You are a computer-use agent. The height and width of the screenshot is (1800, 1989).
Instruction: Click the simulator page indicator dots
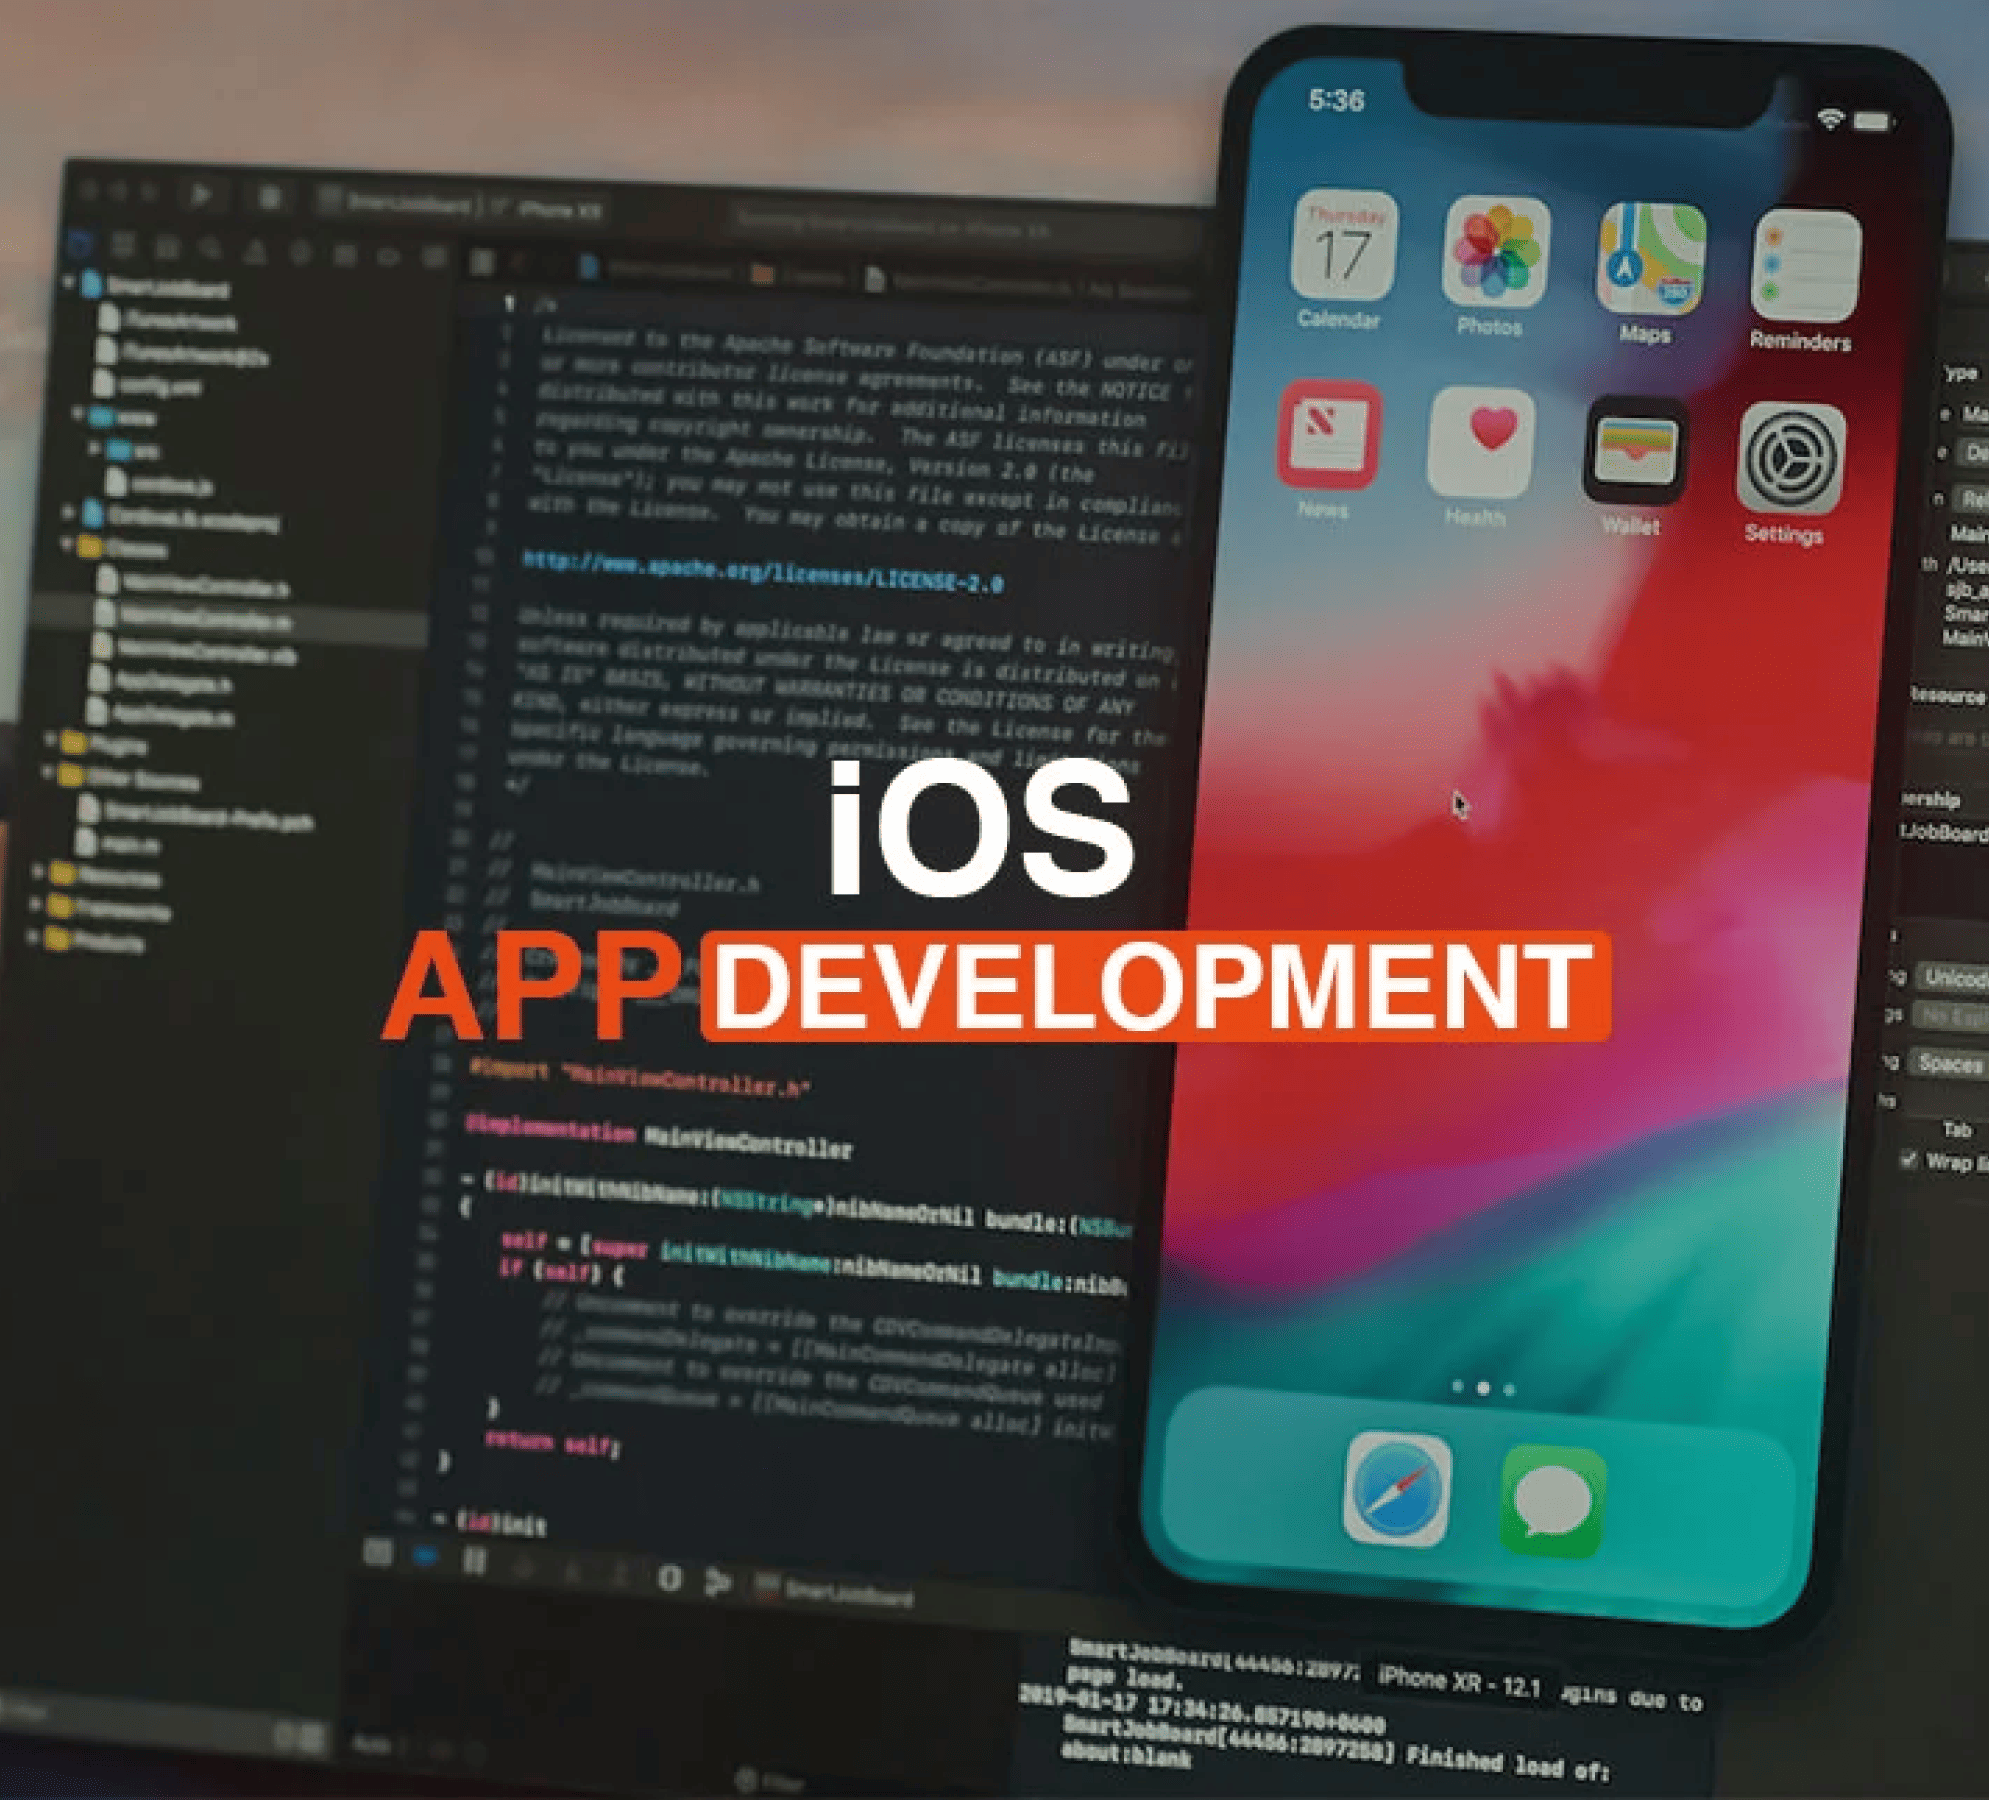(x=1484, y=1388)
